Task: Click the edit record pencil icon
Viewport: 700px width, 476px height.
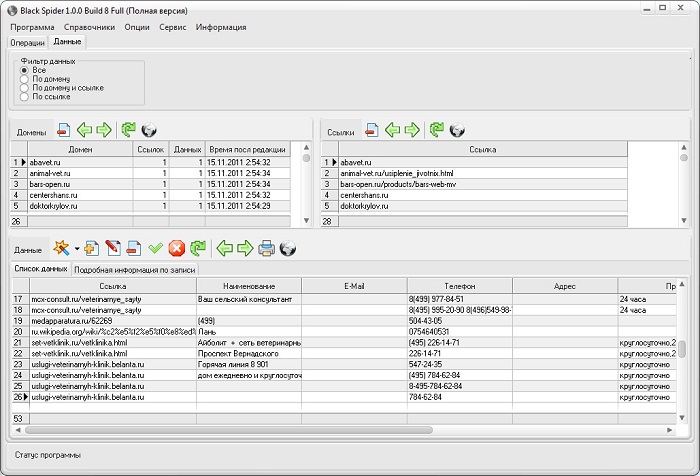Action: click(x=113, y=248)
